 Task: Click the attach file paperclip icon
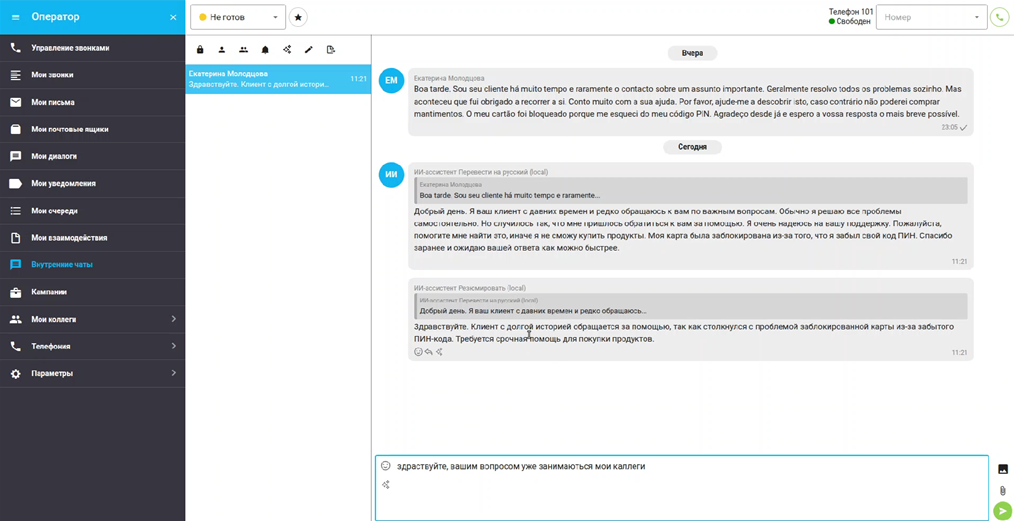click(1003, 491)
